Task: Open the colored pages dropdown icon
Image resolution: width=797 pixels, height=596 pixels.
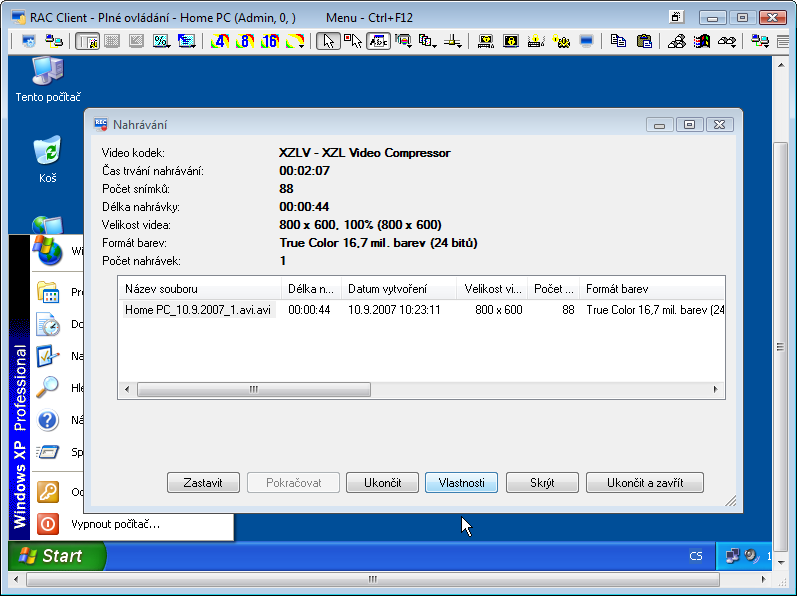Action: [x=427, y=41]
